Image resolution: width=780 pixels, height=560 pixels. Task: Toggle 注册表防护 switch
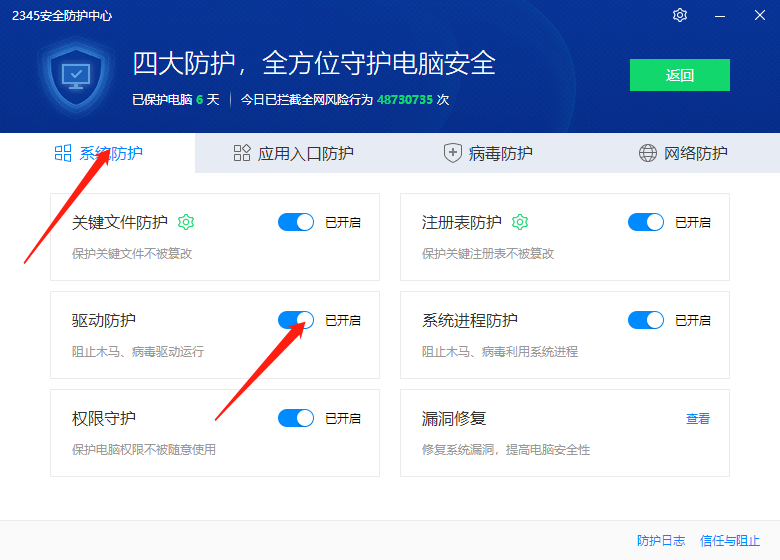point(646,222)
